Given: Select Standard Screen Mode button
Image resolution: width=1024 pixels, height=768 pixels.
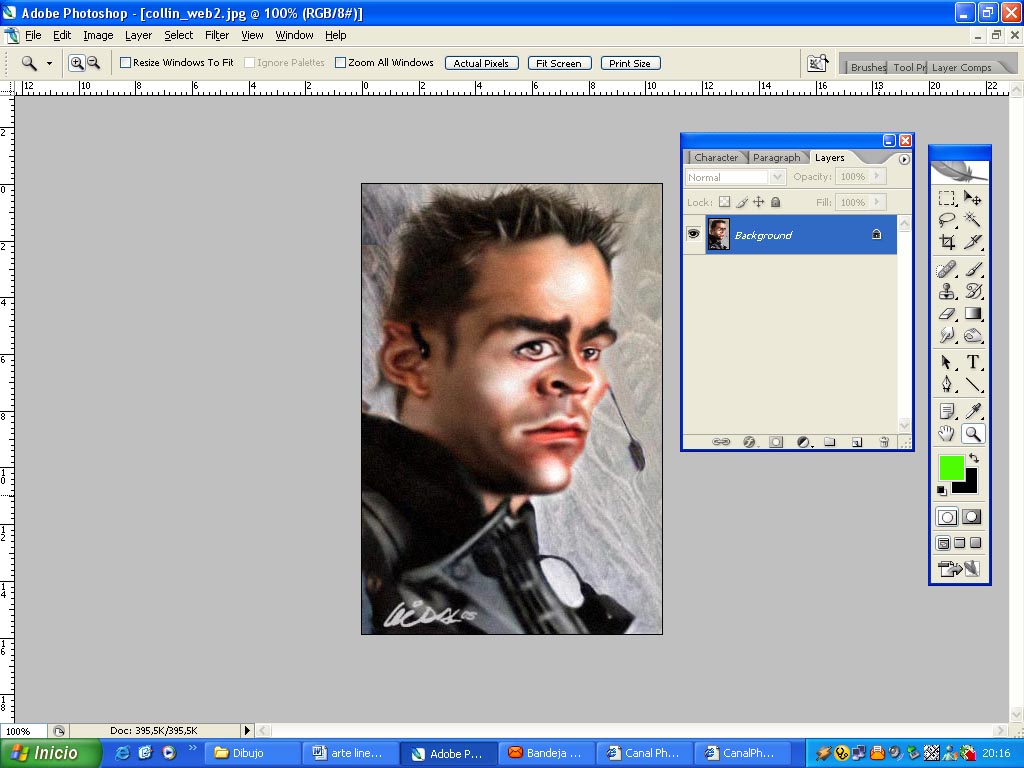Looking at the screenshot, I should (943, 543).
